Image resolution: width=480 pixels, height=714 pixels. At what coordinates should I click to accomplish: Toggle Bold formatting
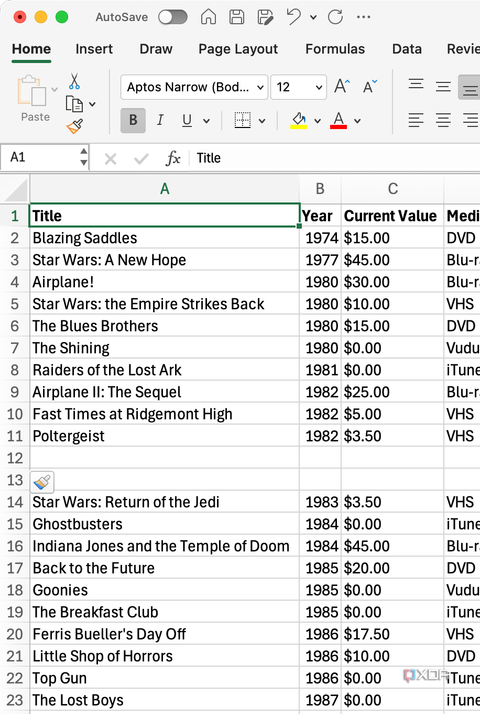(x=133, y=120)
